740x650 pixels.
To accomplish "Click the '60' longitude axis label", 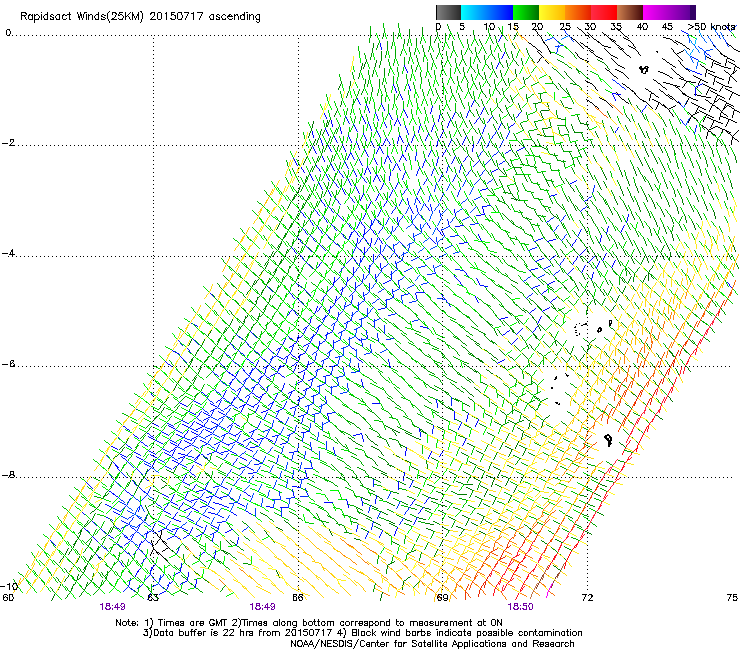I will coord(8,598).
